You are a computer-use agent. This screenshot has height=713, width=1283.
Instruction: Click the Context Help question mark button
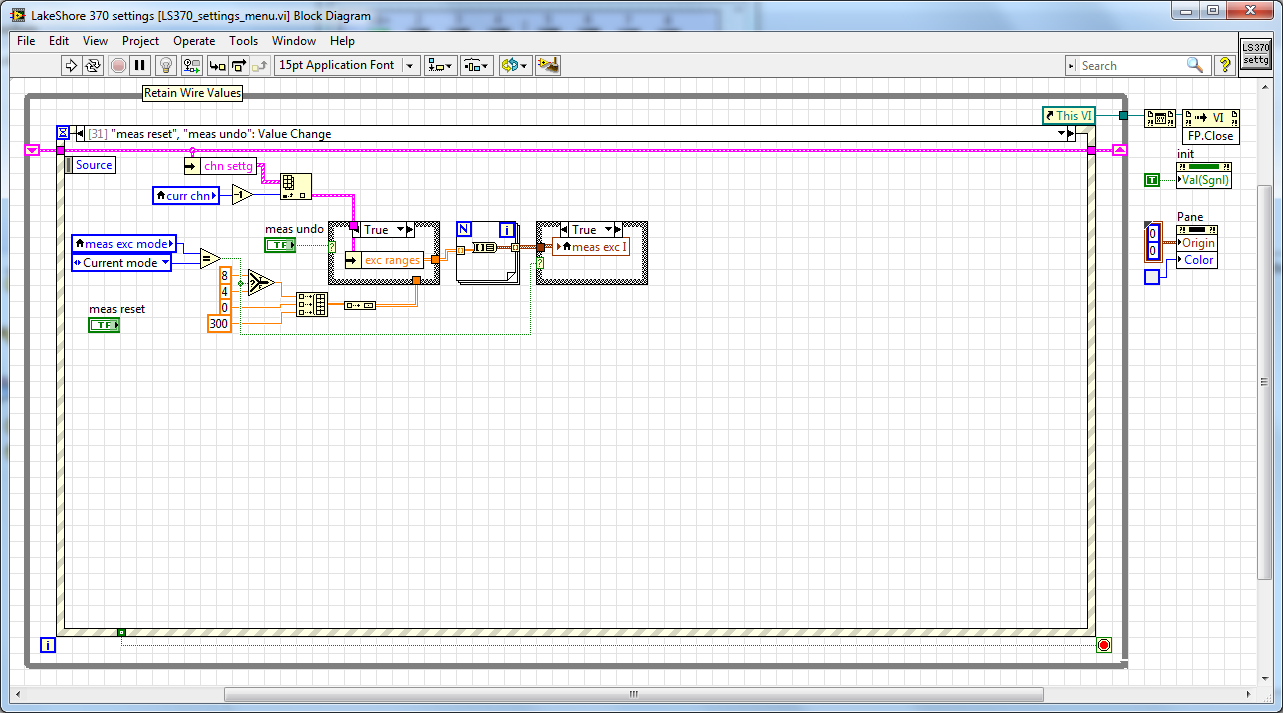point(1224,65)
